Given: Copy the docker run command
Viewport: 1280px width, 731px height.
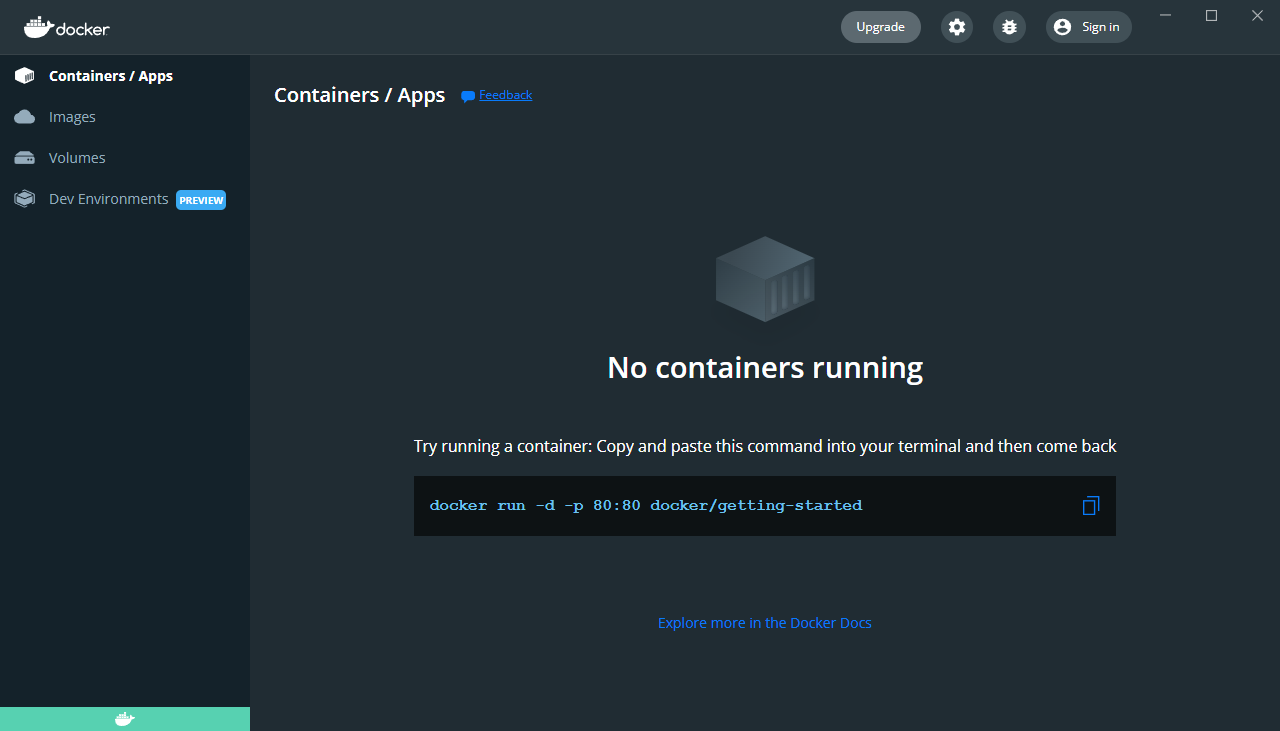Looking at the screenshot, I should [1090, 506].
